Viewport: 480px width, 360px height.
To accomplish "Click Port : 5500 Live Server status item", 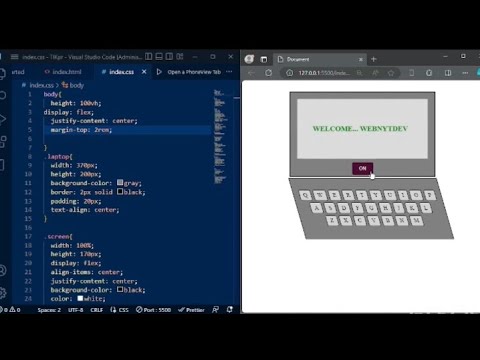I will pyautogui.click(x=153, y=310).
